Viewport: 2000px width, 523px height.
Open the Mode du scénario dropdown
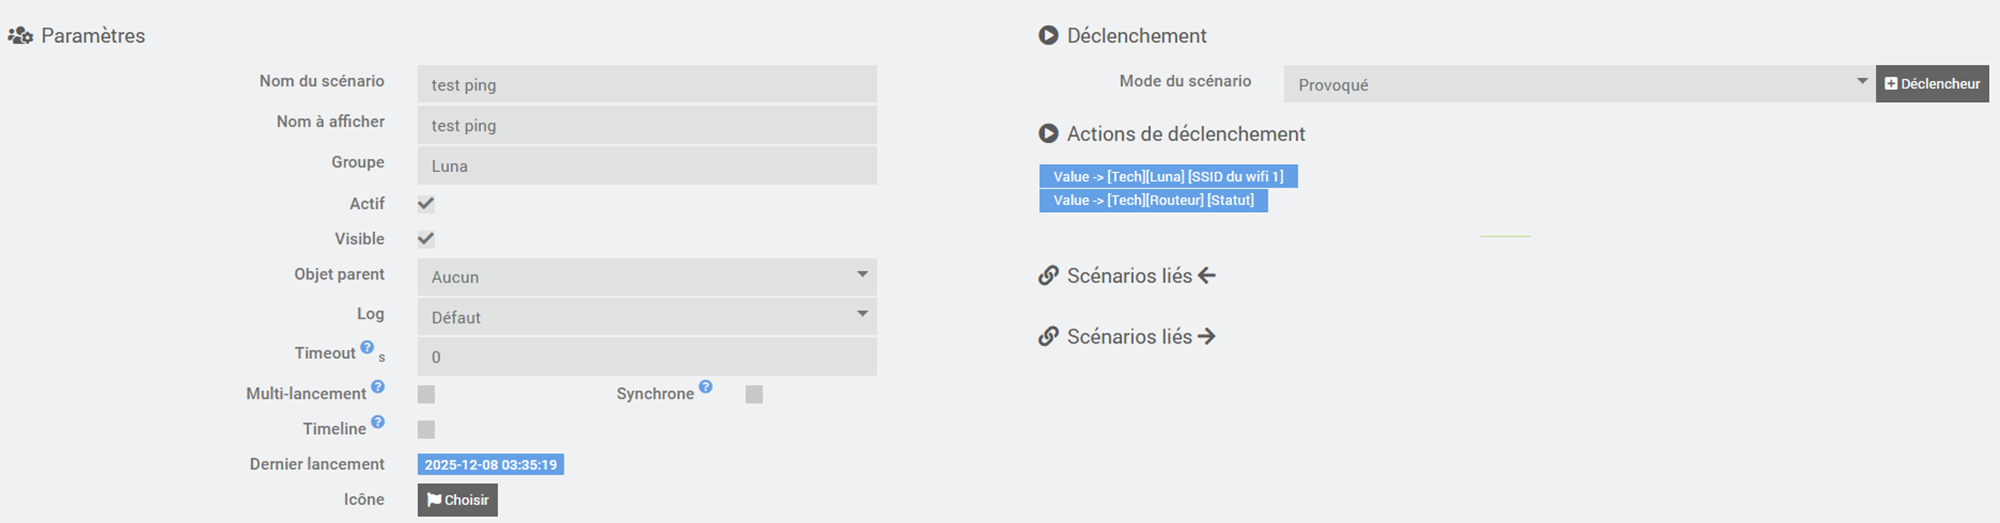pyautogui.click(x=1578, y=85)
